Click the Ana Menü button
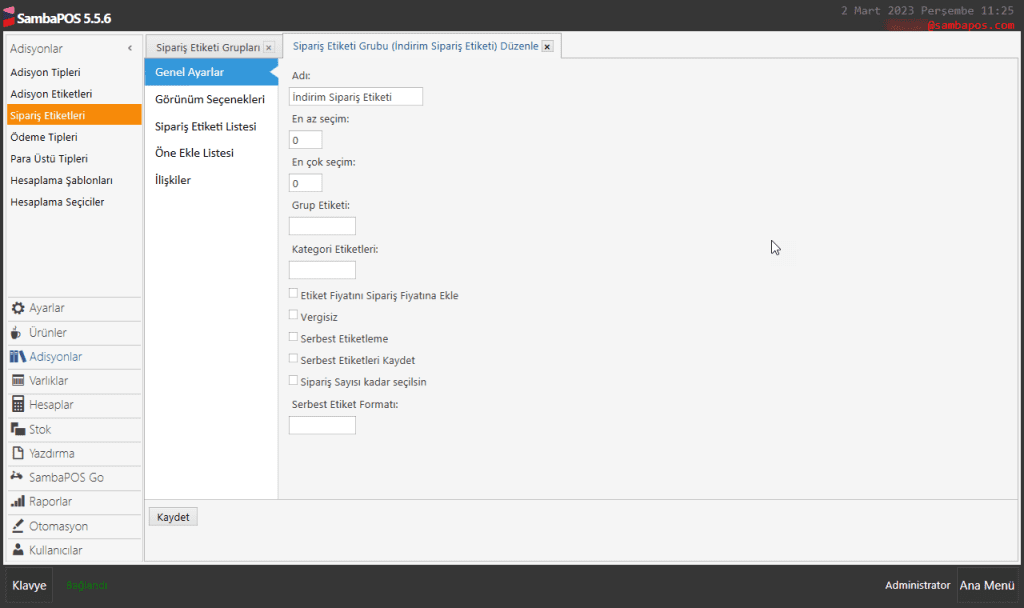Viewport: 1024px width, 608px height. pos(986,586)
